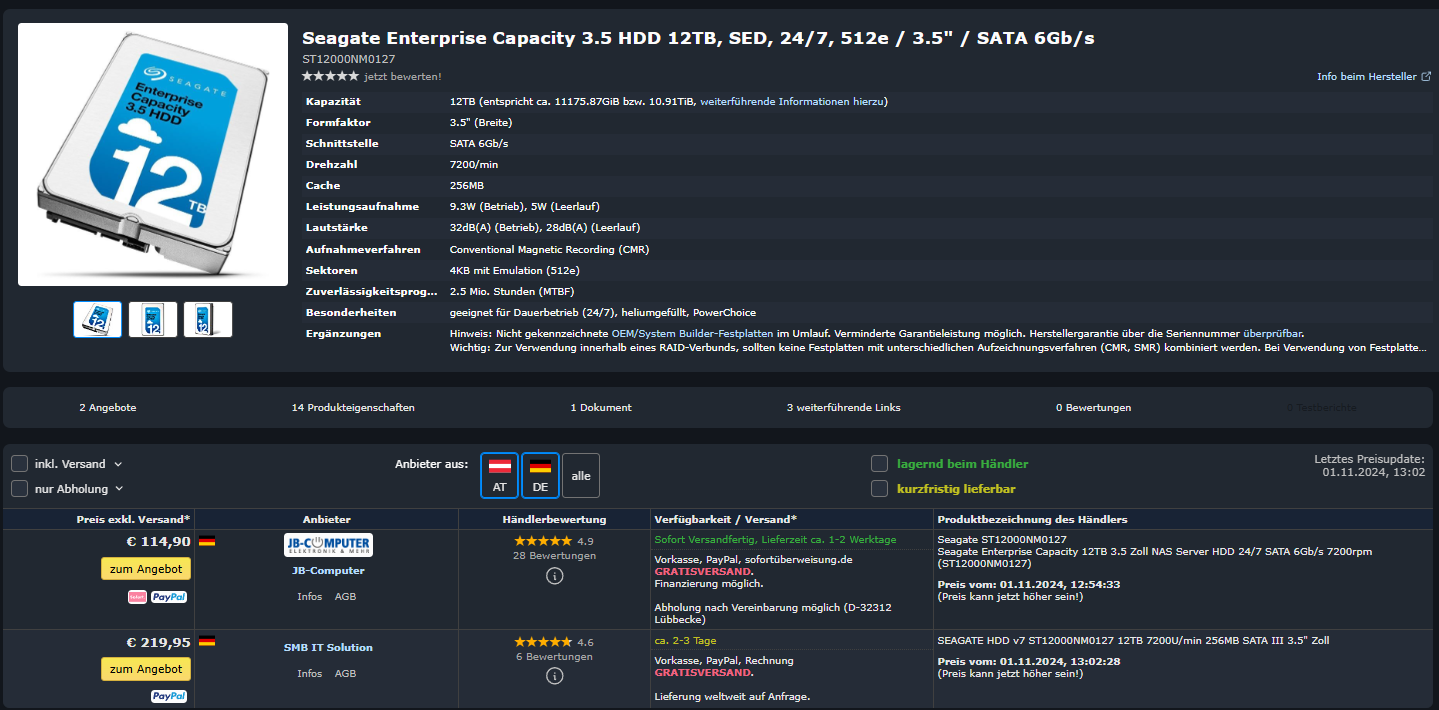Click the Conventional Magnetic Recording (CMR) value
1439x710 pixels.
(549, 249)
